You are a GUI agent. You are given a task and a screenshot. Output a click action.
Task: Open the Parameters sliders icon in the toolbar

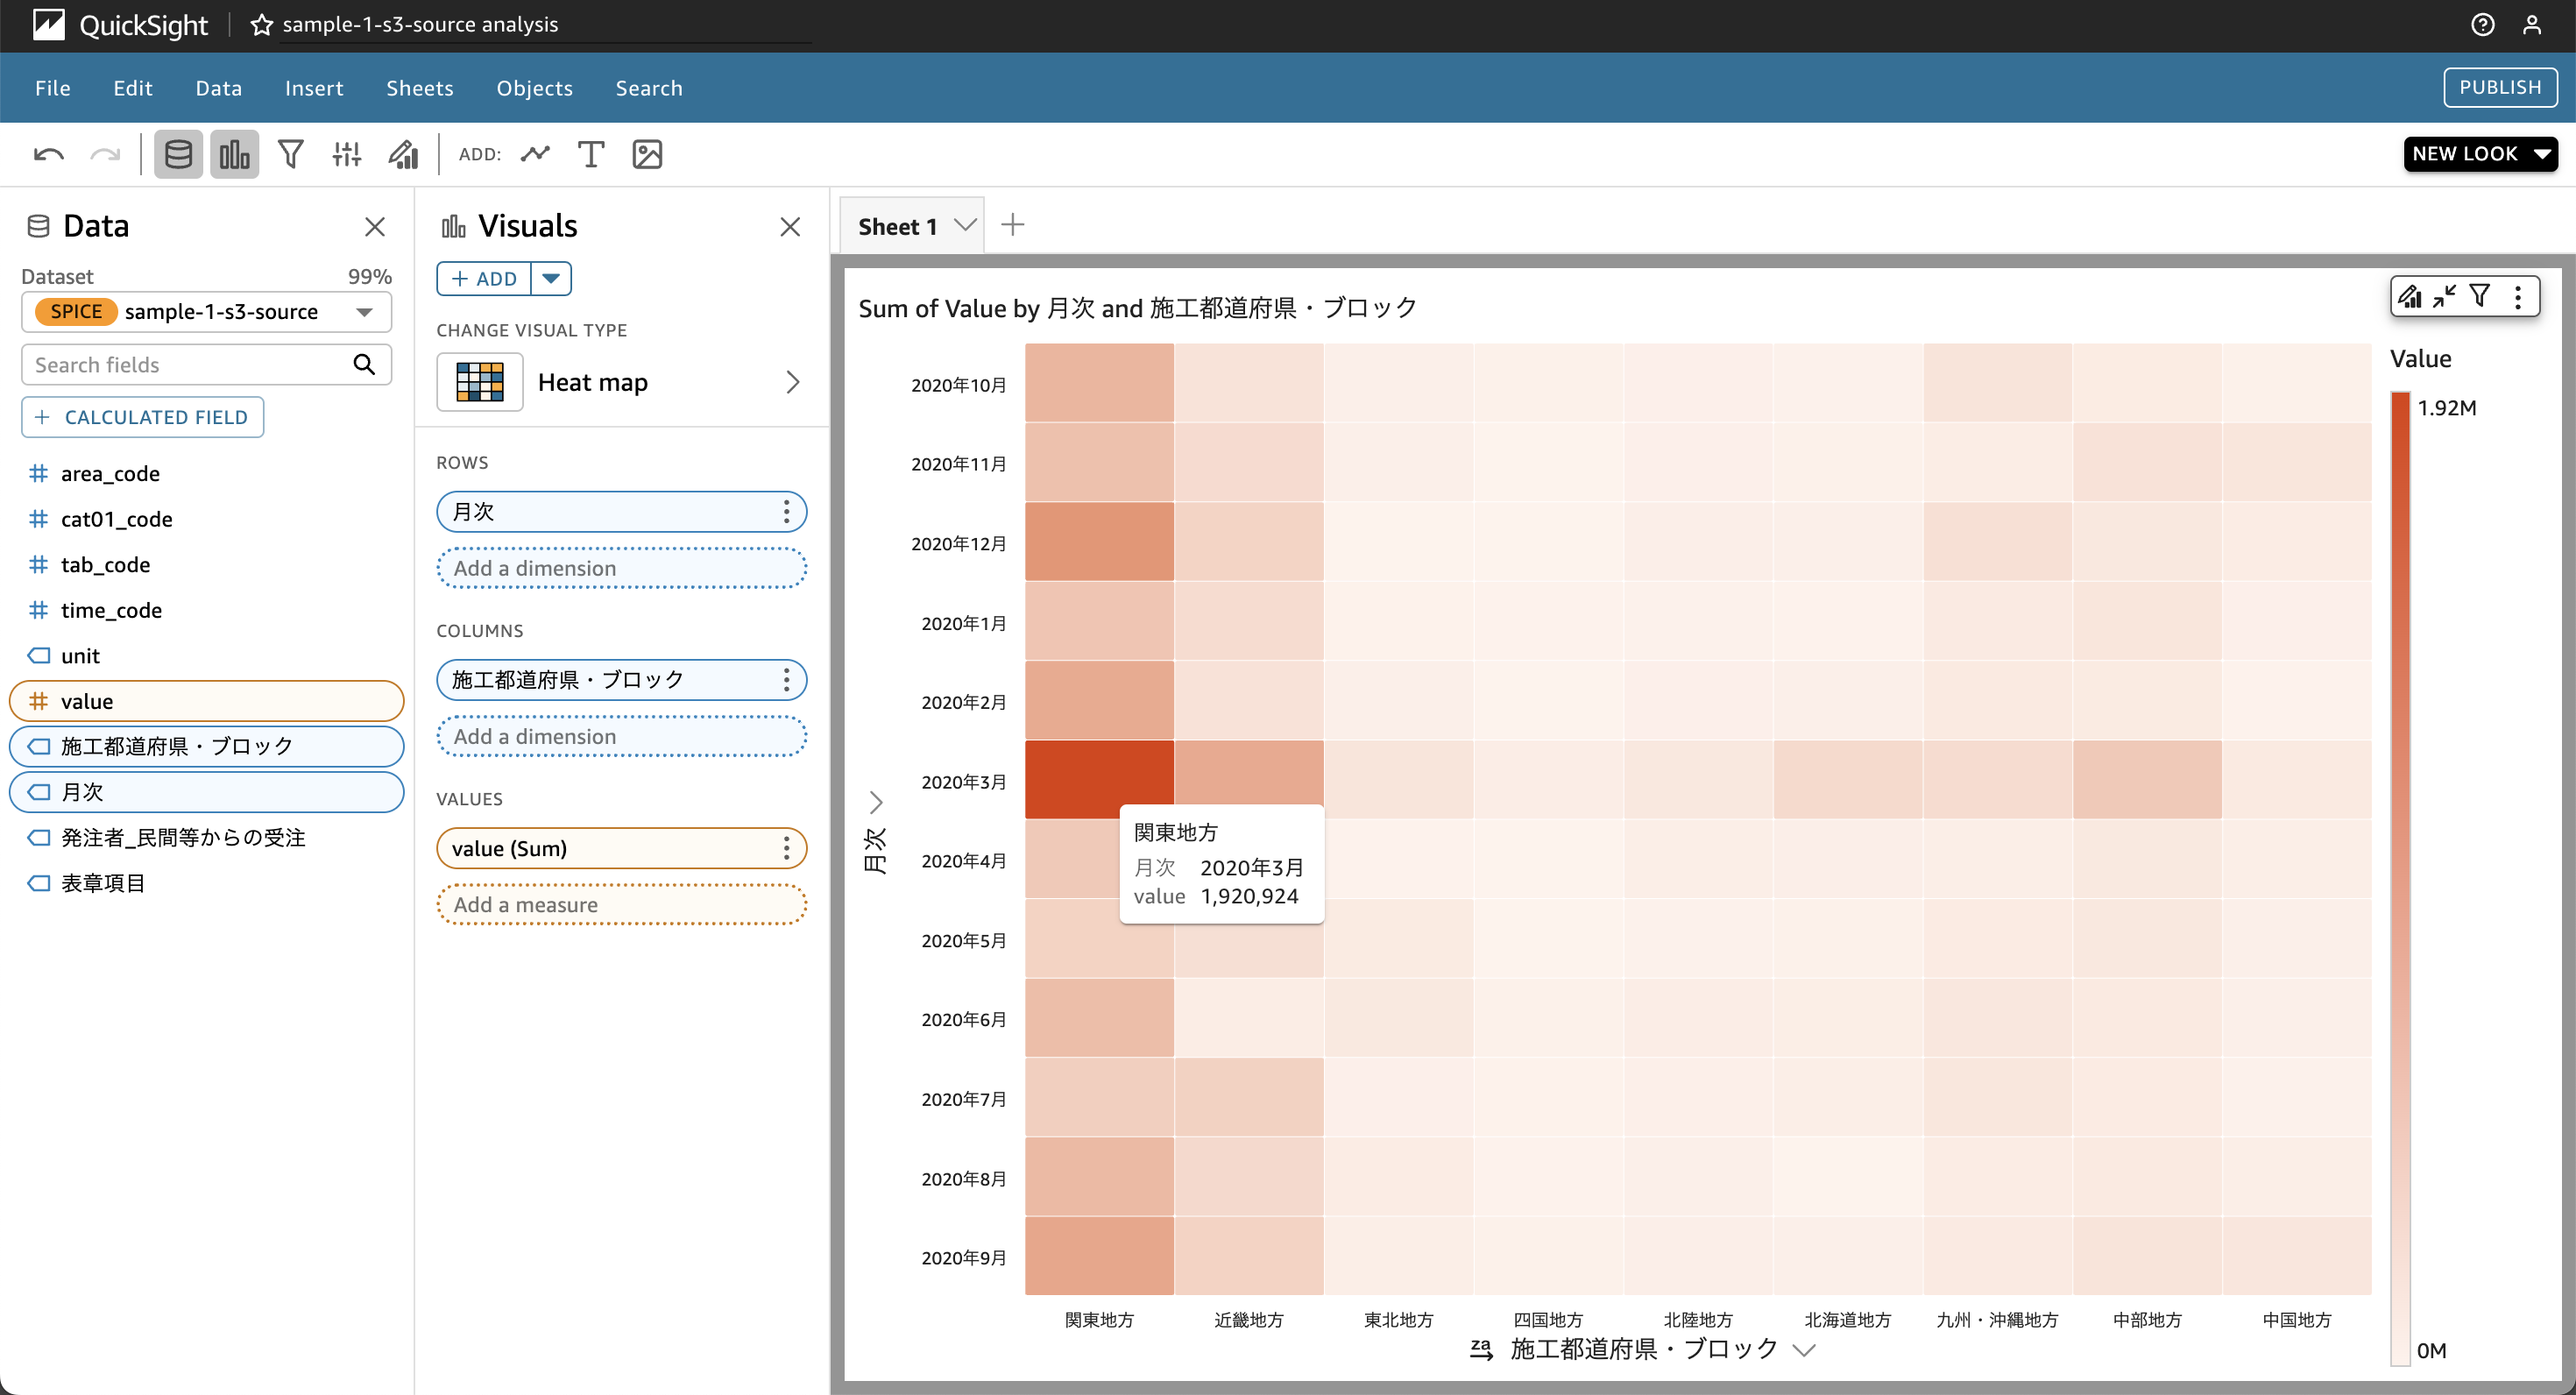tap(347, 154)
